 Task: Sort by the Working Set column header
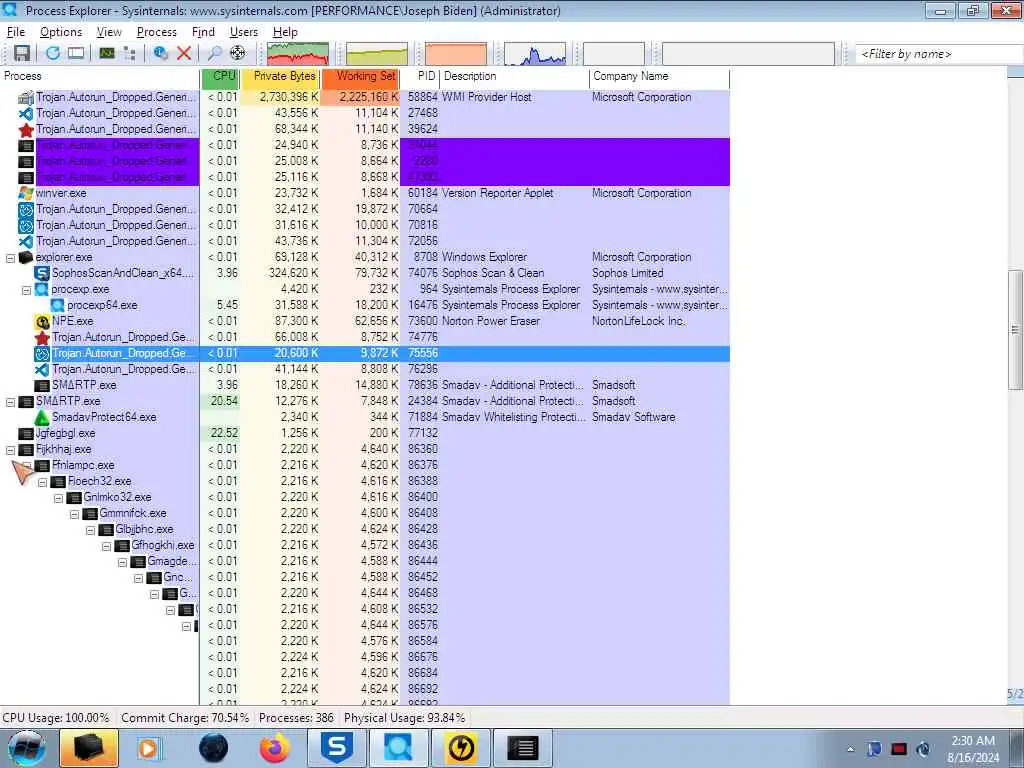click(x=360, y=76)
